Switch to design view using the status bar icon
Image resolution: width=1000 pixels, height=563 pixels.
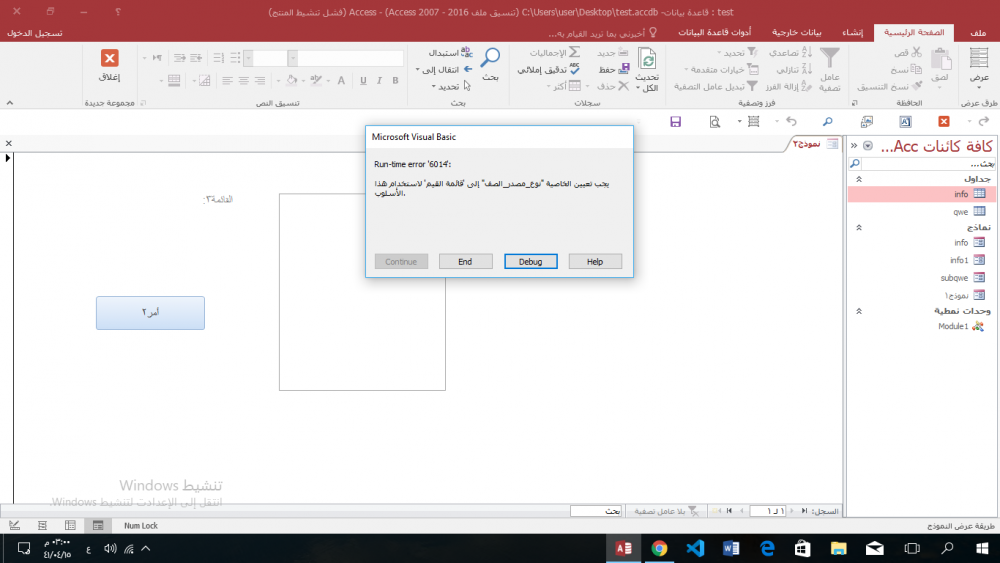tap(14, 525)
